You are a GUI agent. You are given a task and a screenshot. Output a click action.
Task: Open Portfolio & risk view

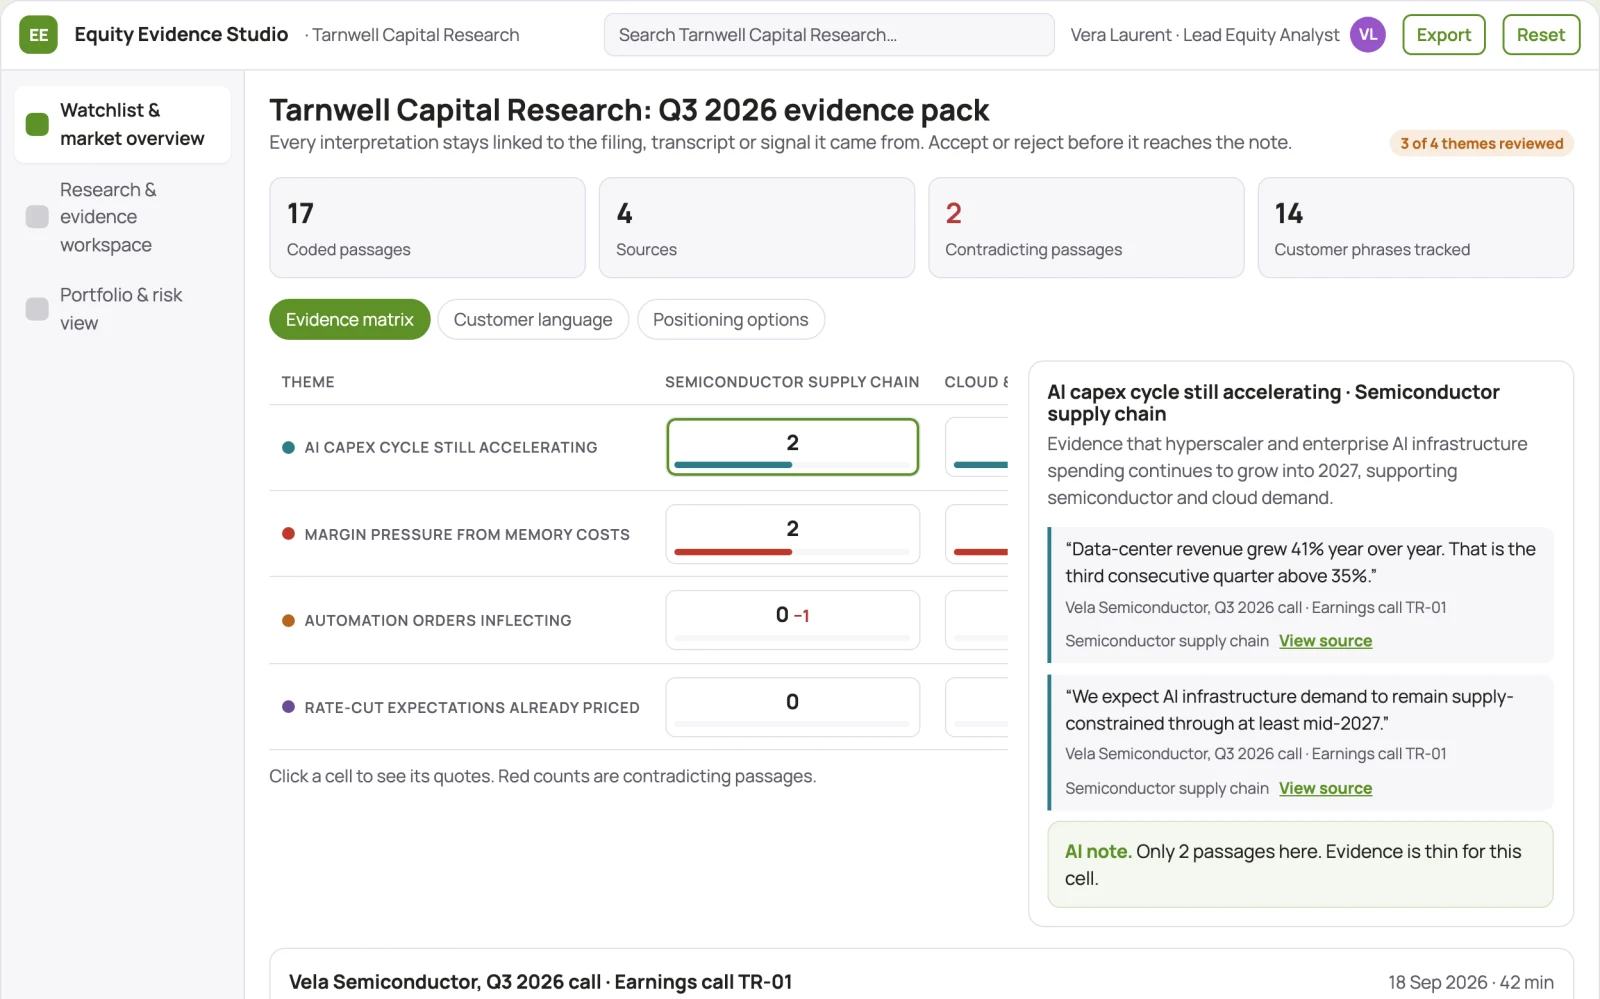(122, 309)
